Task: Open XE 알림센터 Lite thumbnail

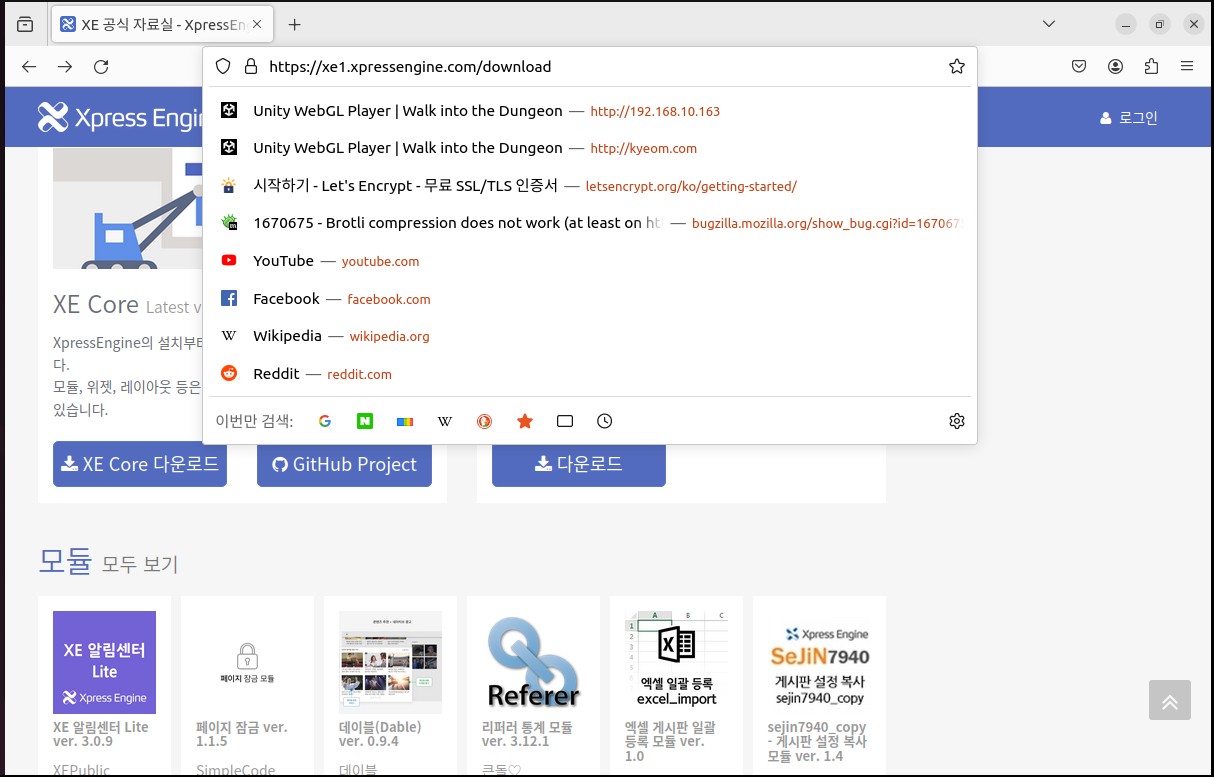Action: 104,662
